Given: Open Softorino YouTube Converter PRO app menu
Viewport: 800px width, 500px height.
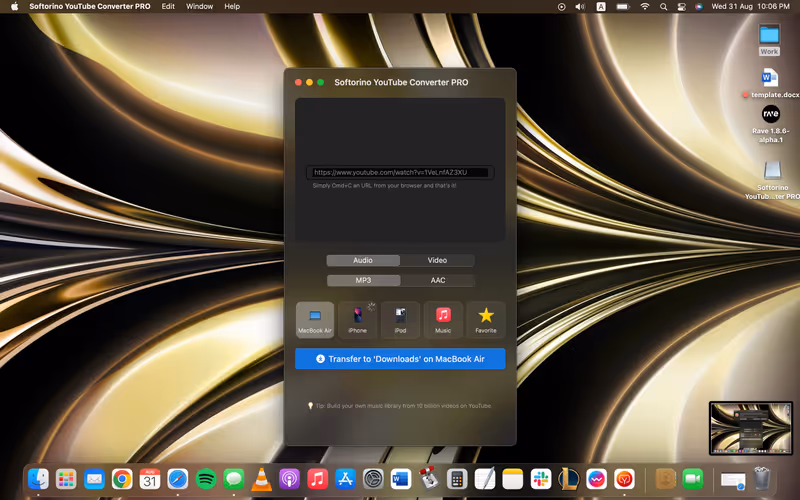Looking at the screenshot, I should coord(90,7).
